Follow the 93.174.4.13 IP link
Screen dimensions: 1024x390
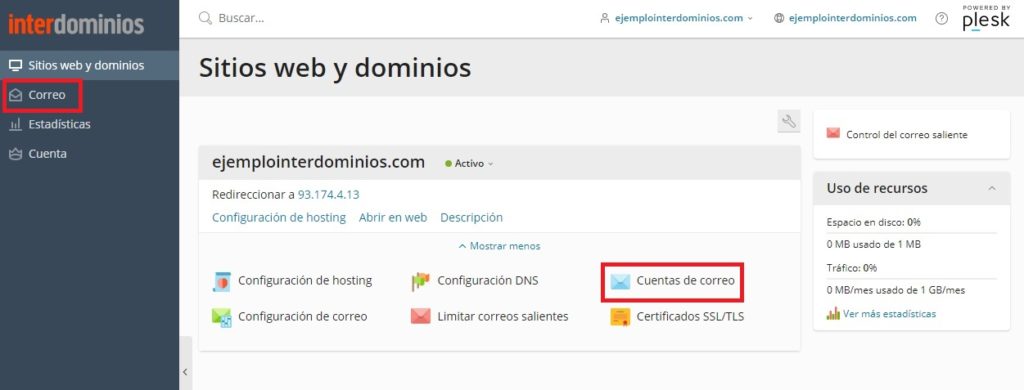click(x=328, y=195)
